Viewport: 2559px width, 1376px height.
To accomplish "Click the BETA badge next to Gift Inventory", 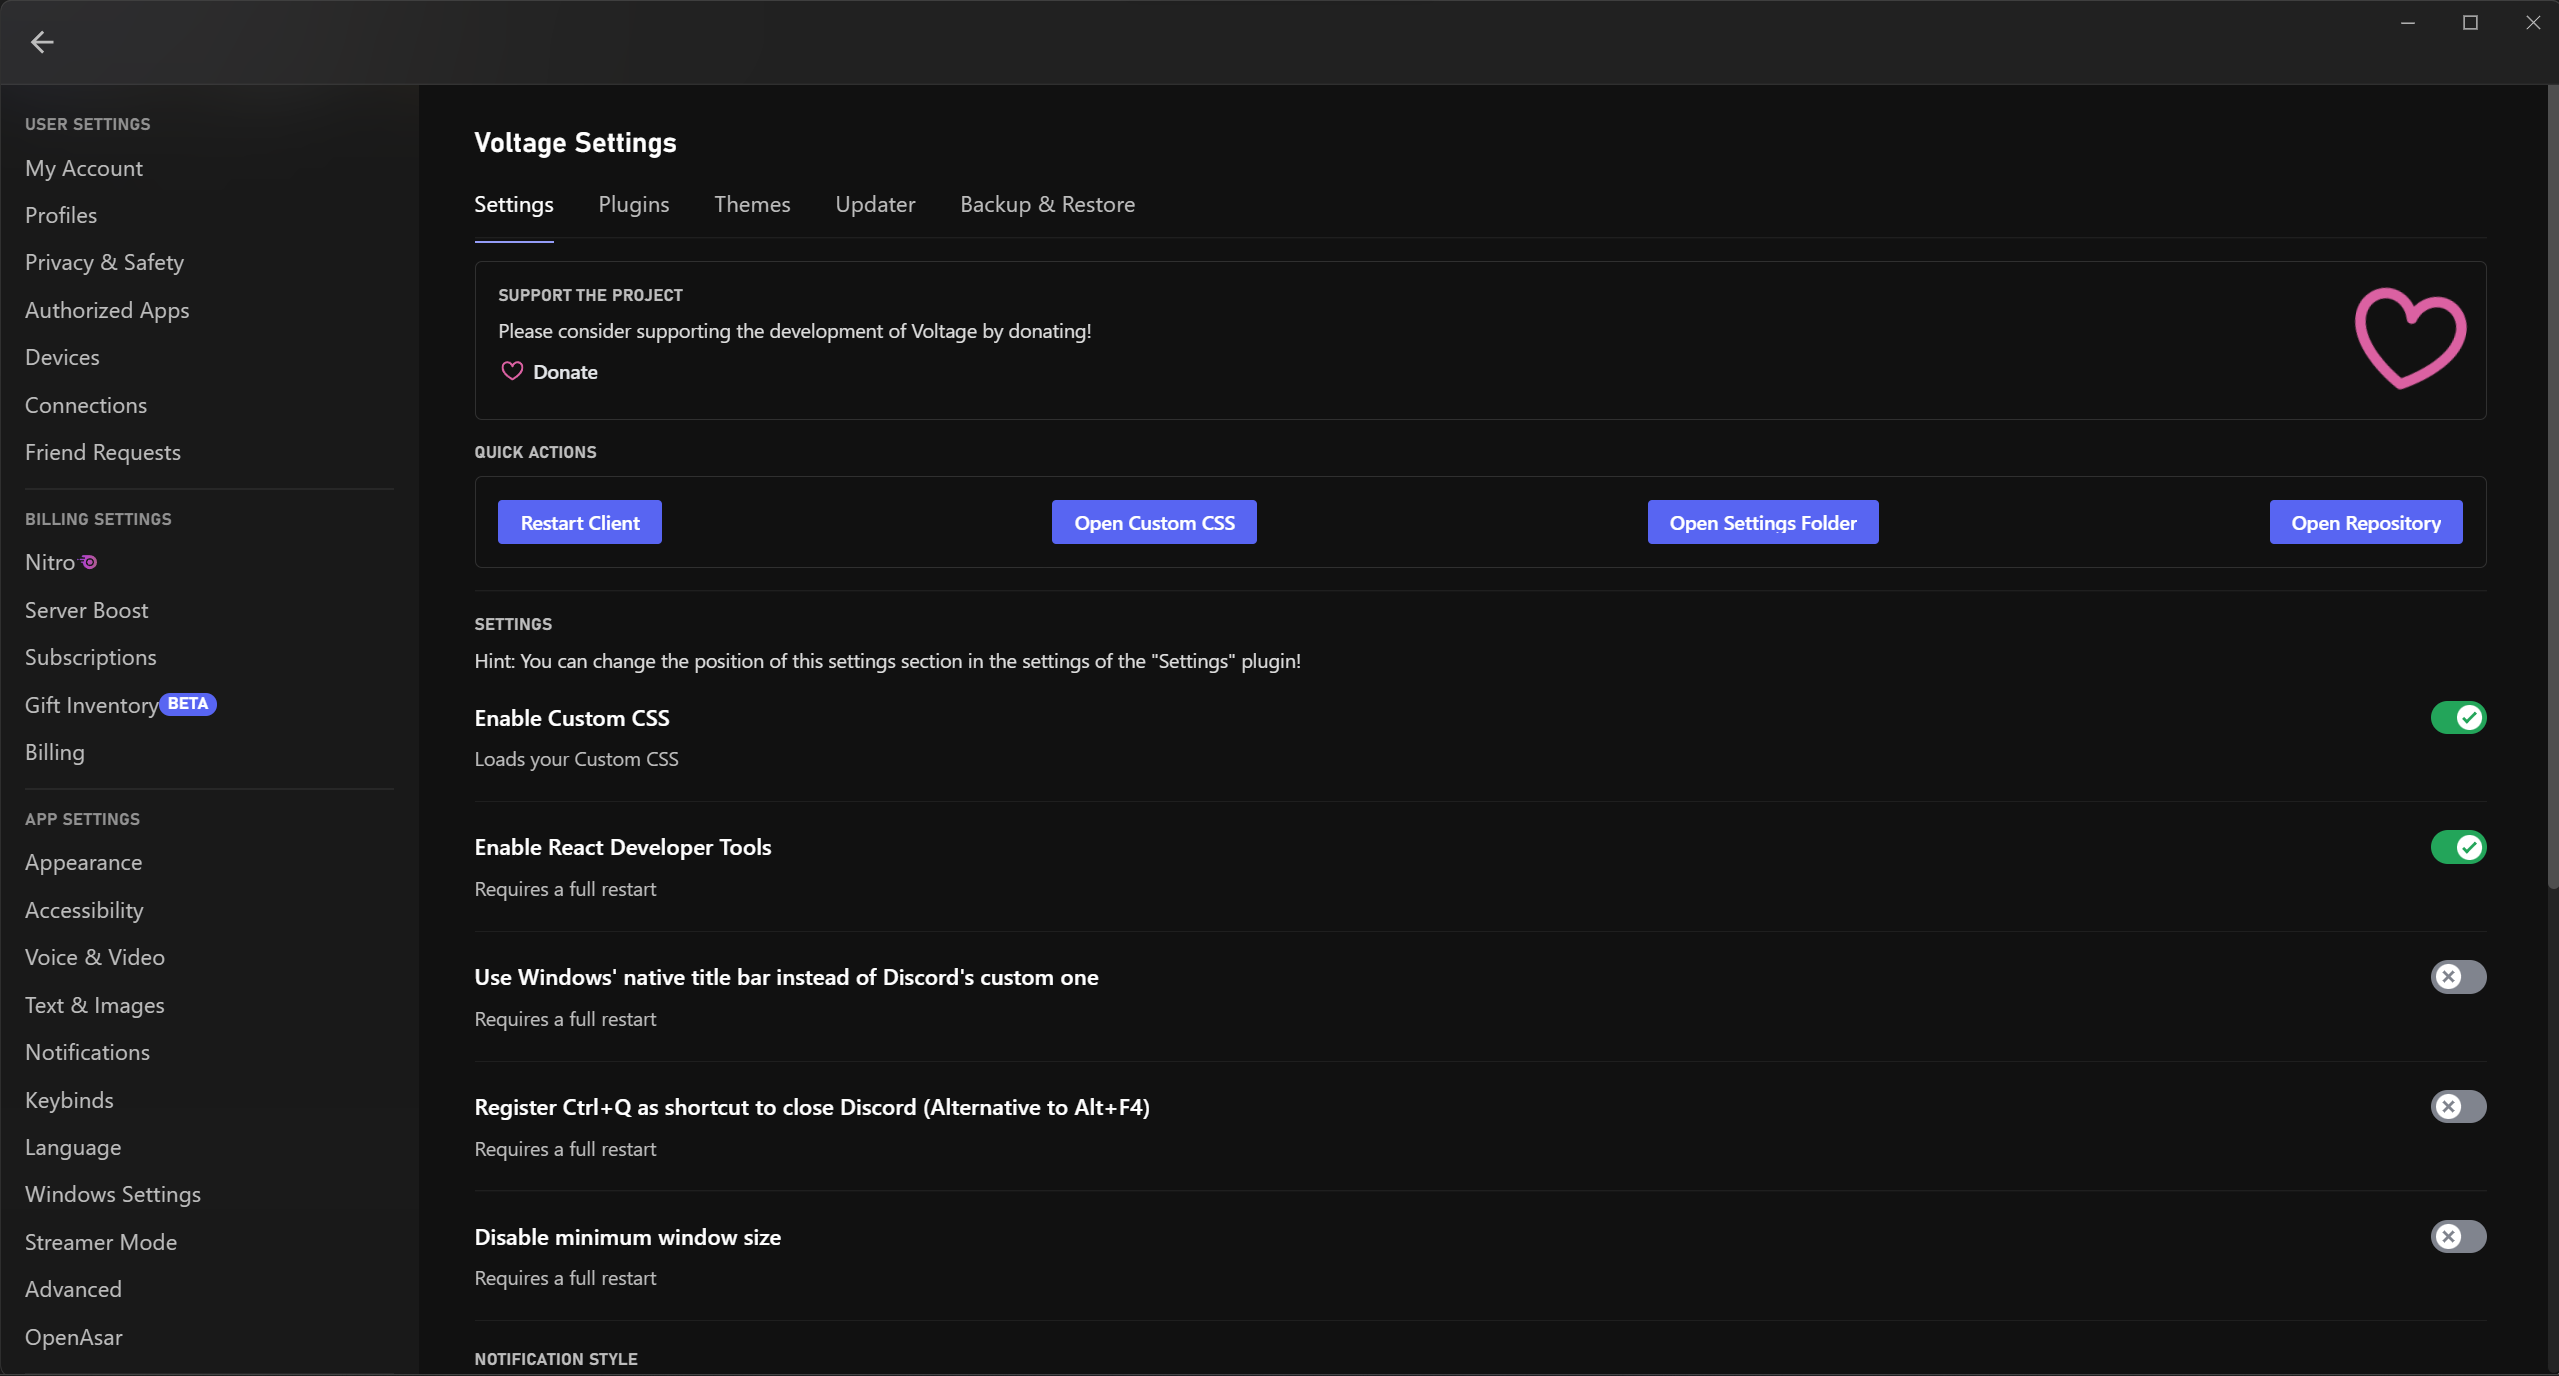I will [188, 704].
